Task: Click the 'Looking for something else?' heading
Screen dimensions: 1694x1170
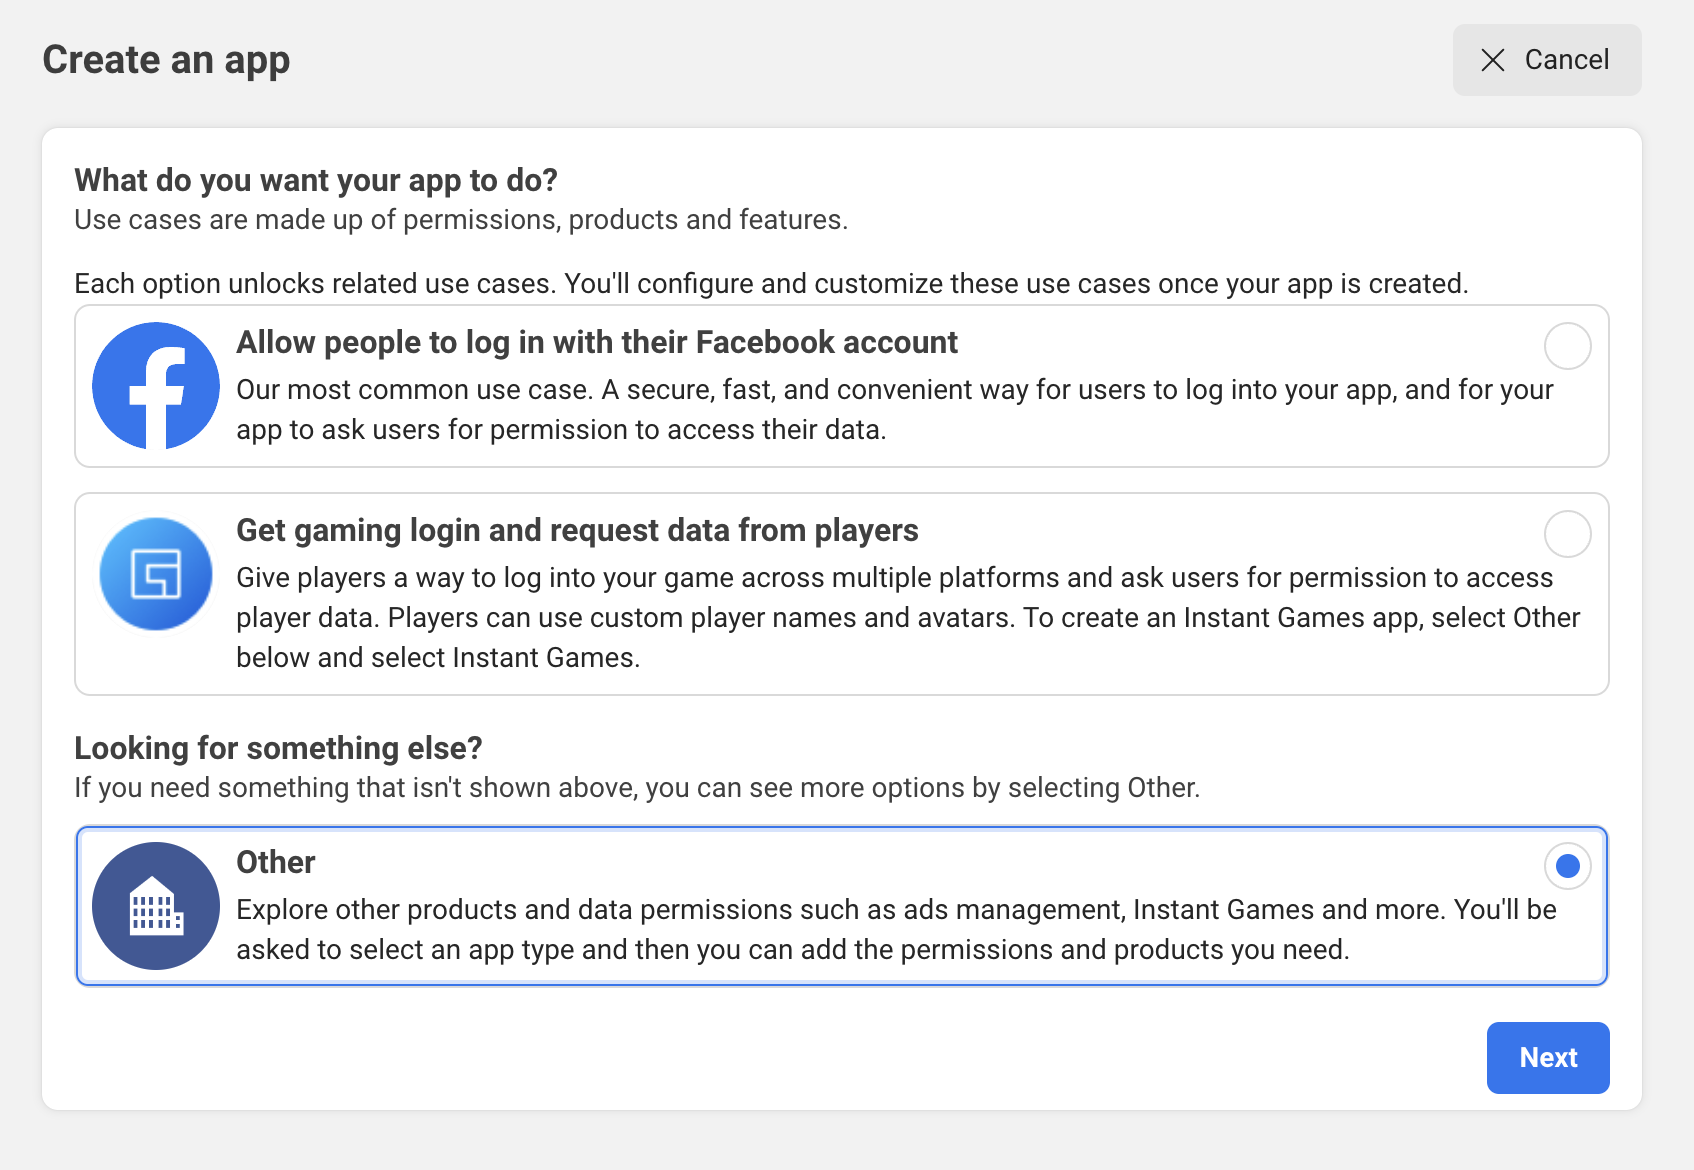Action: coord(278,748)
